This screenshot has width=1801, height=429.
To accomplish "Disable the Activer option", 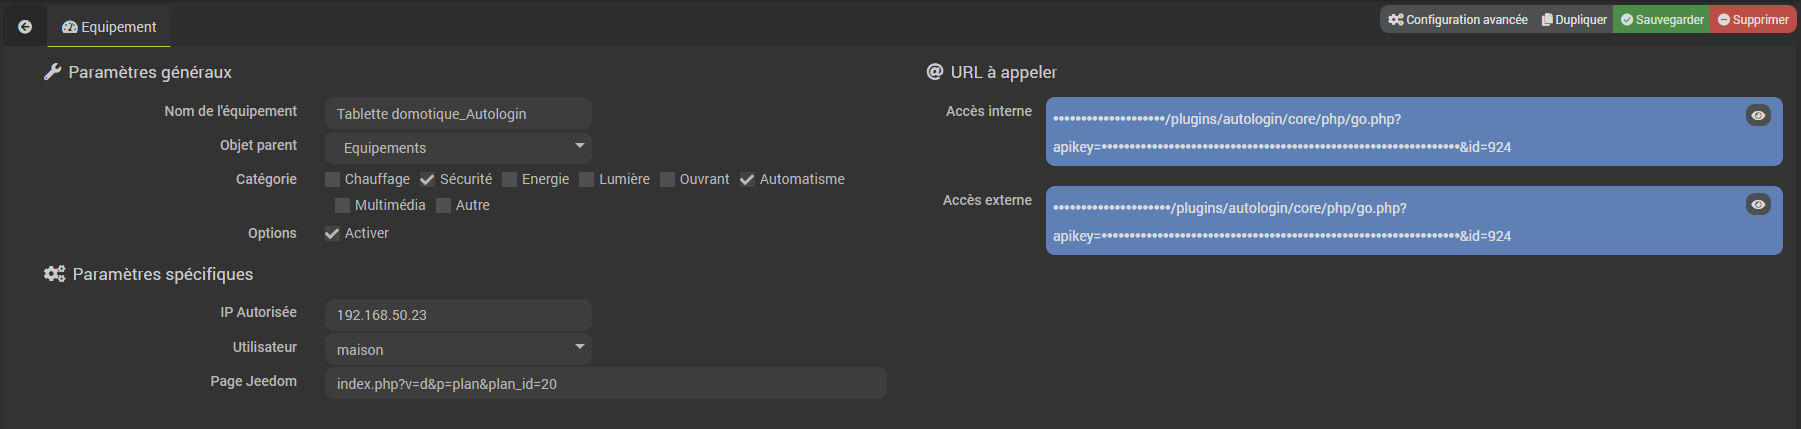I will pyautogui.click(x=333, y=234).
